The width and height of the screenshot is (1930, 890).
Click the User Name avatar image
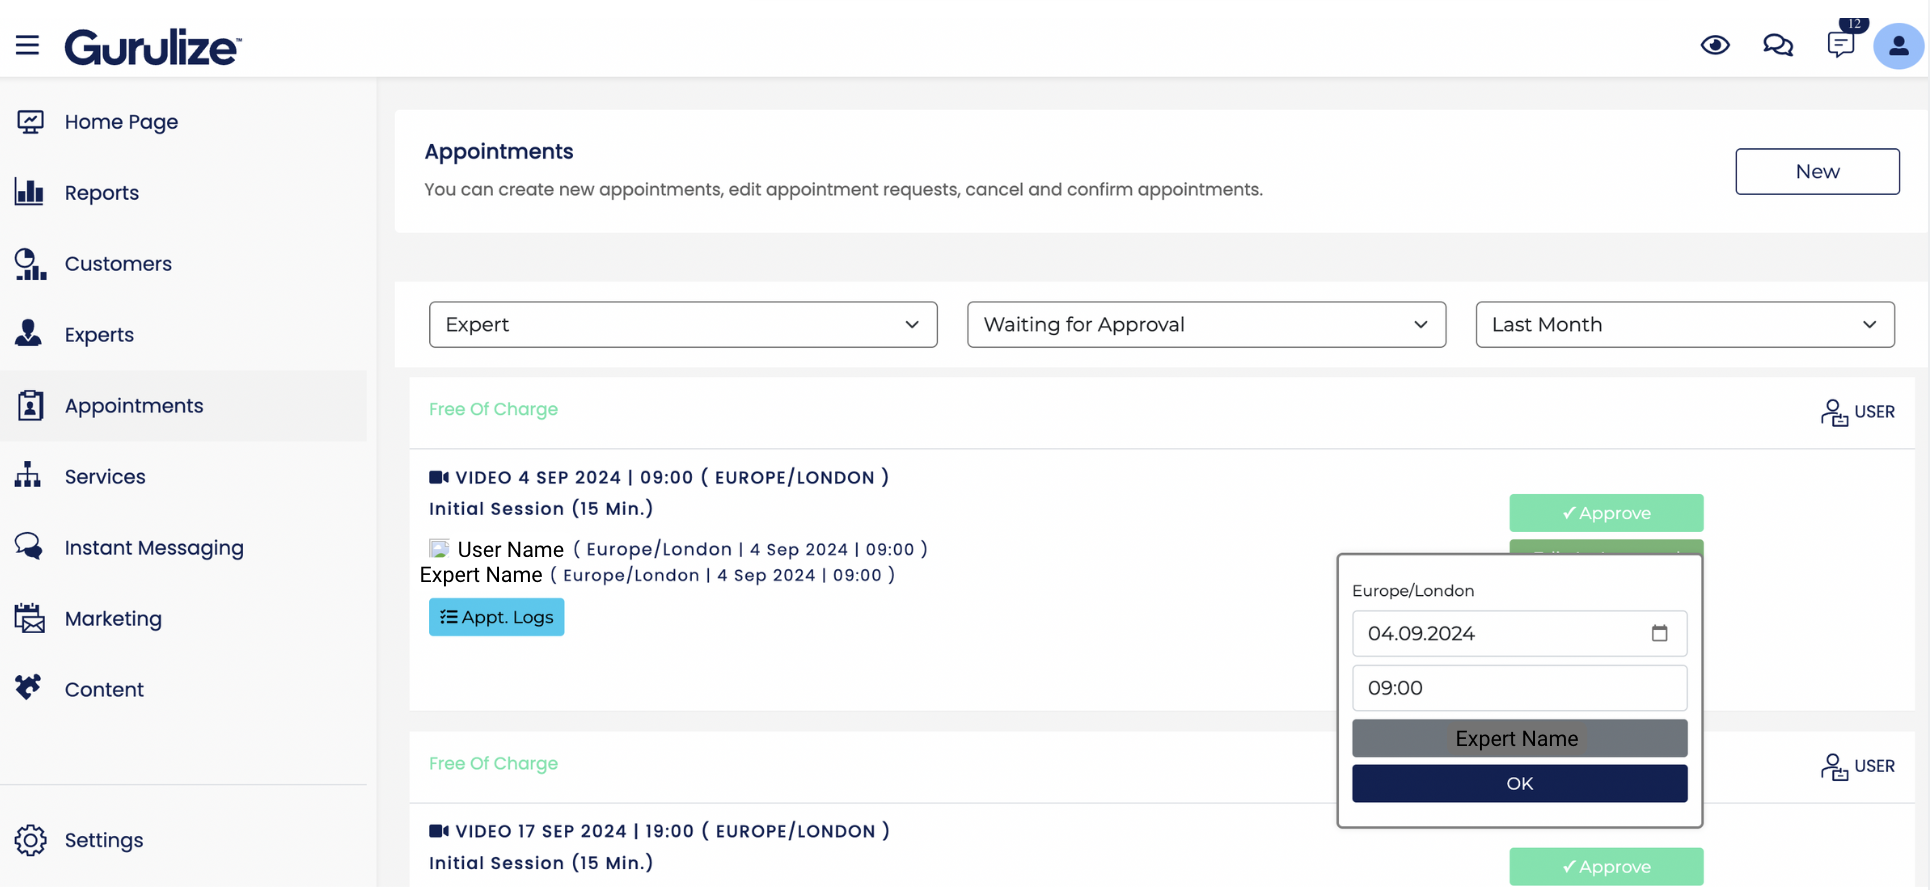click(439, 548)
